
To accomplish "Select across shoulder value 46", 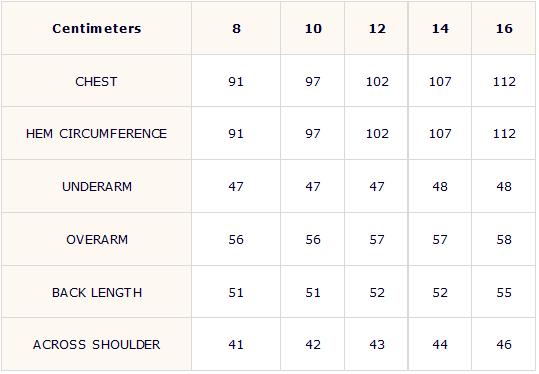I will click(504, 344).
